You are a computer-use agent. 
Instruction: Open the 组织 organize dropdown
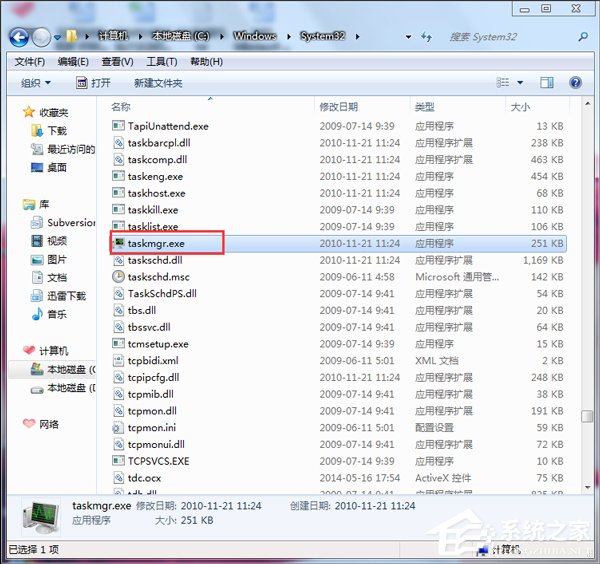point(36,83)
